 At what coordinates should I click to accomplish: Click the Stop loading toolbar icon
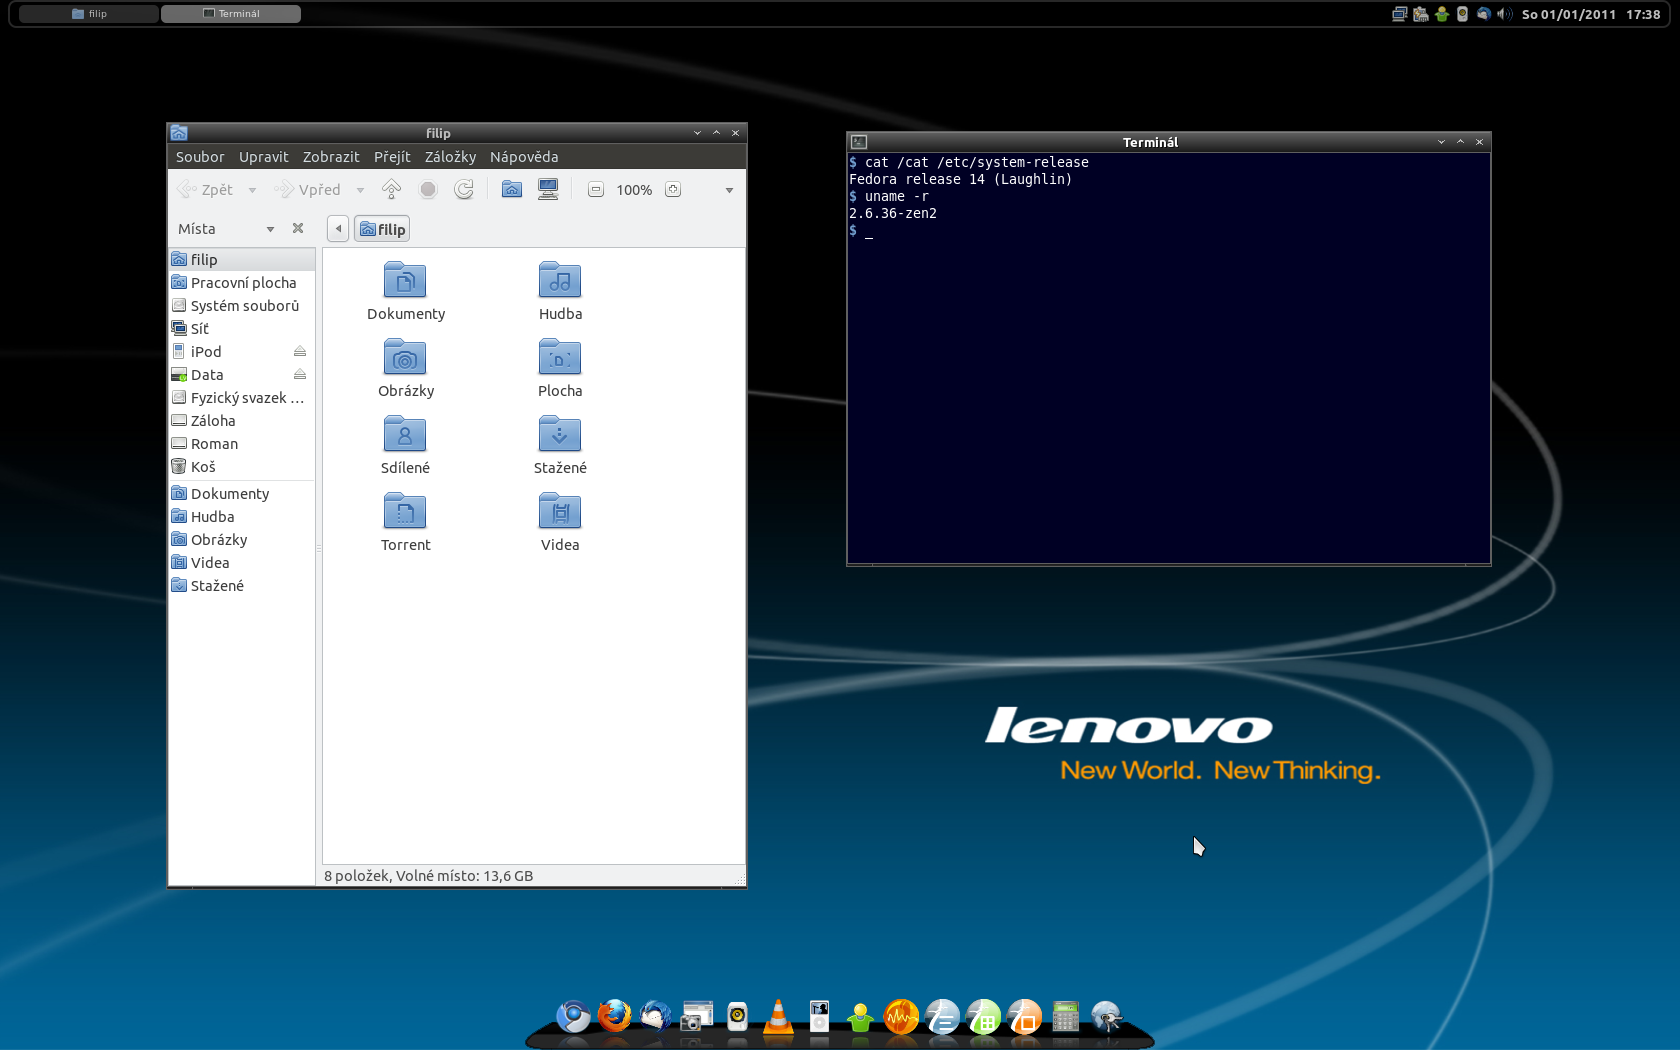point(428,189)
